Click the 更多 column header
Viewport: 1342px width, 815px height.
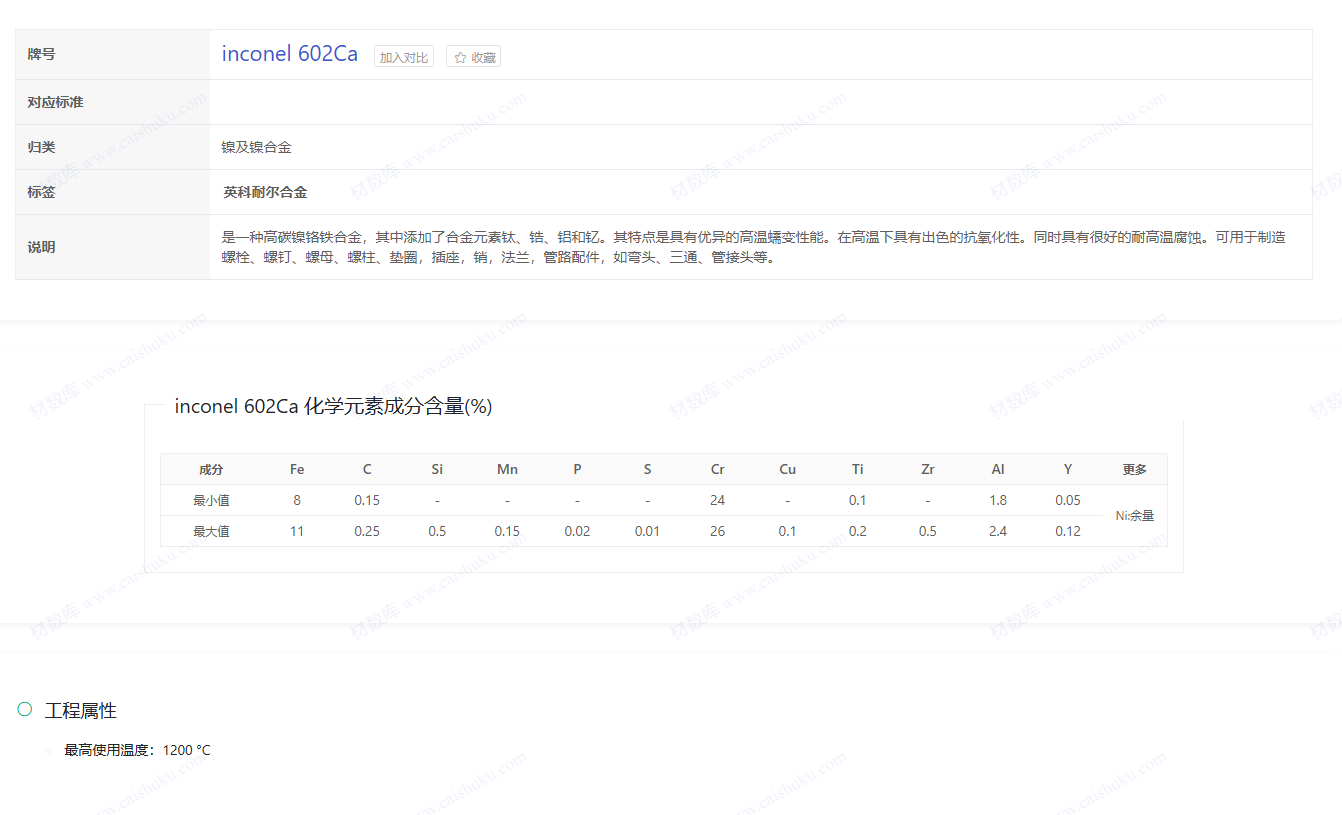(x=1134, y=469)
